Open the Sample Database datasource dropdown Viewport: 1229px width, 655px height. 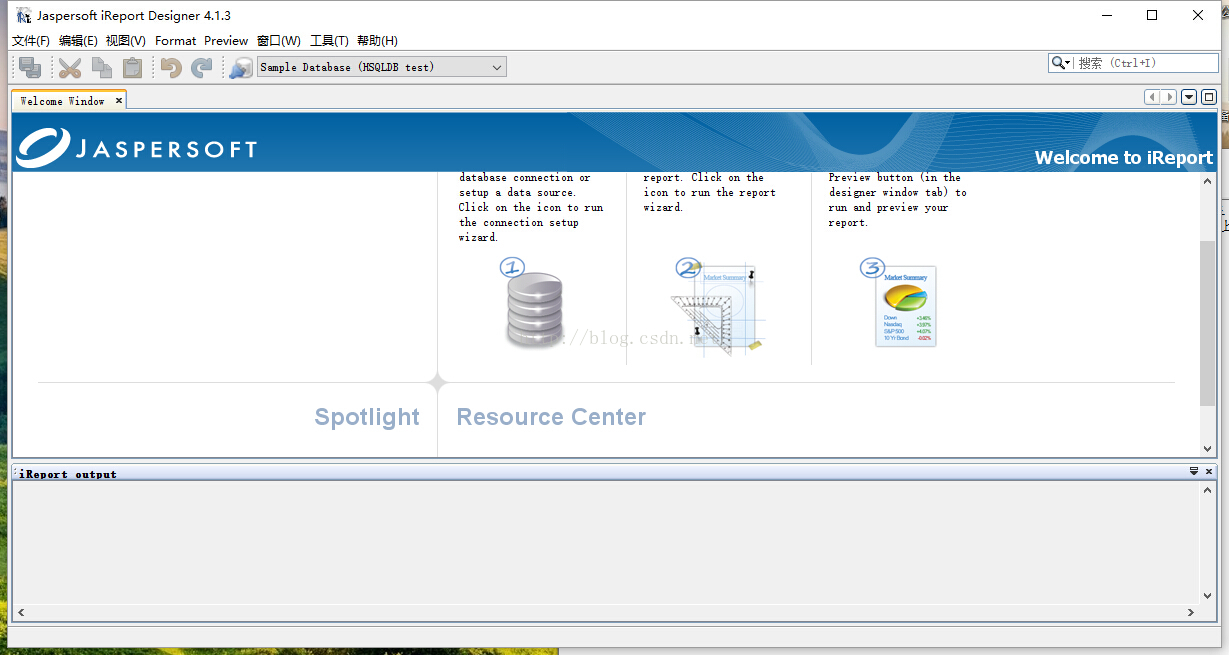tap(382, 67)
